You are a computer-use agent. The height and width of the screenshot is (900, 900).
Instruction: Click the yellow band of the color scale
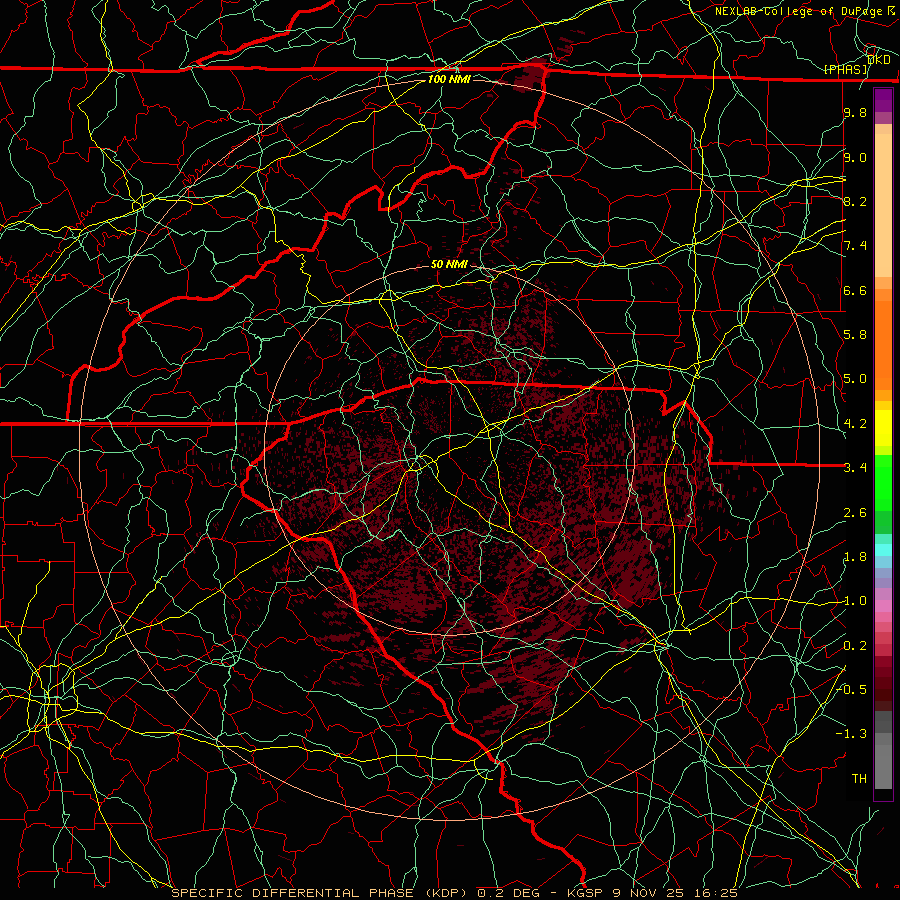click(883, 428)
